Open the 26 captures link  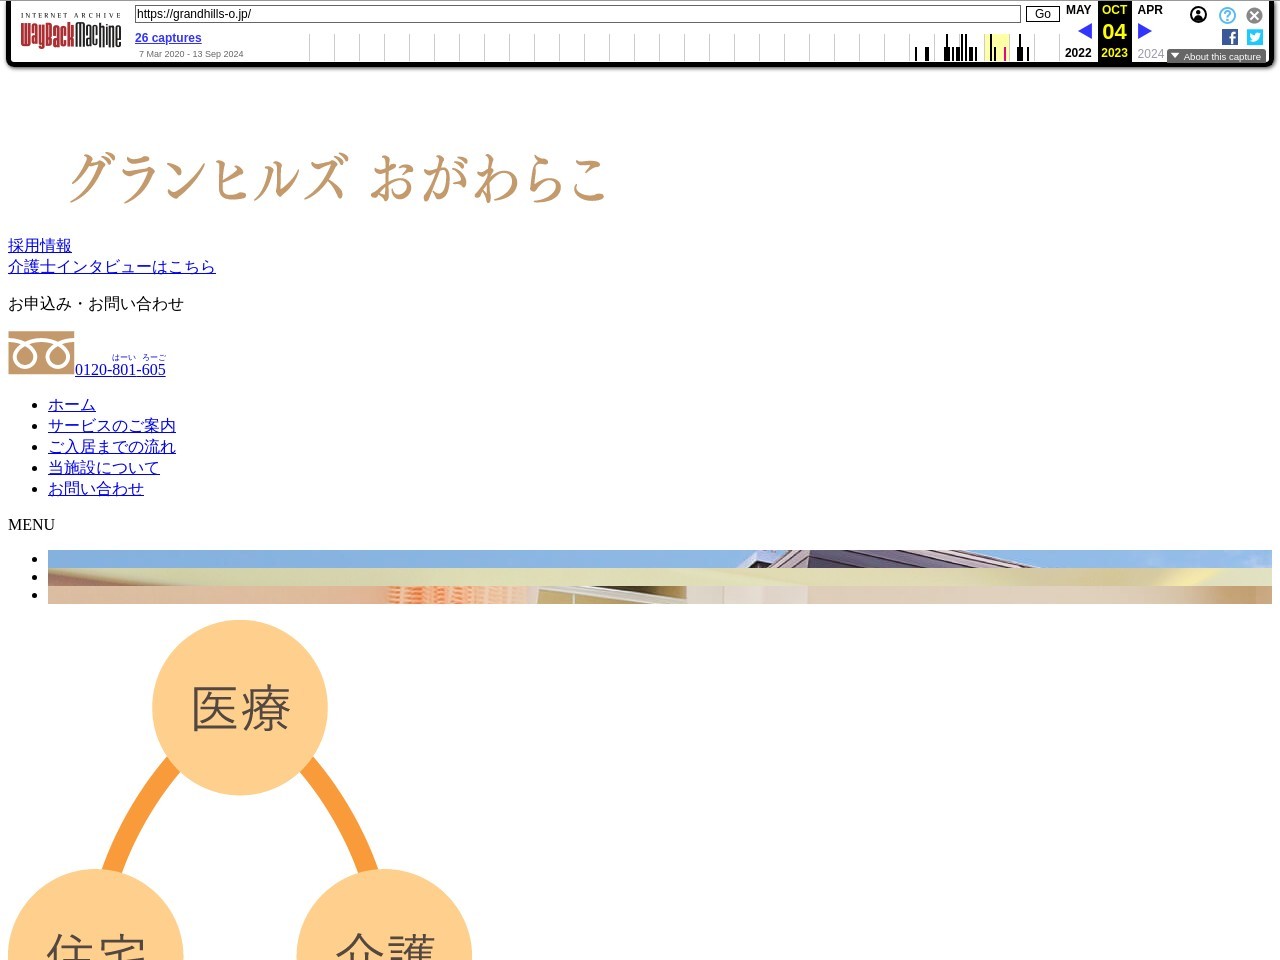coord(168,38)
